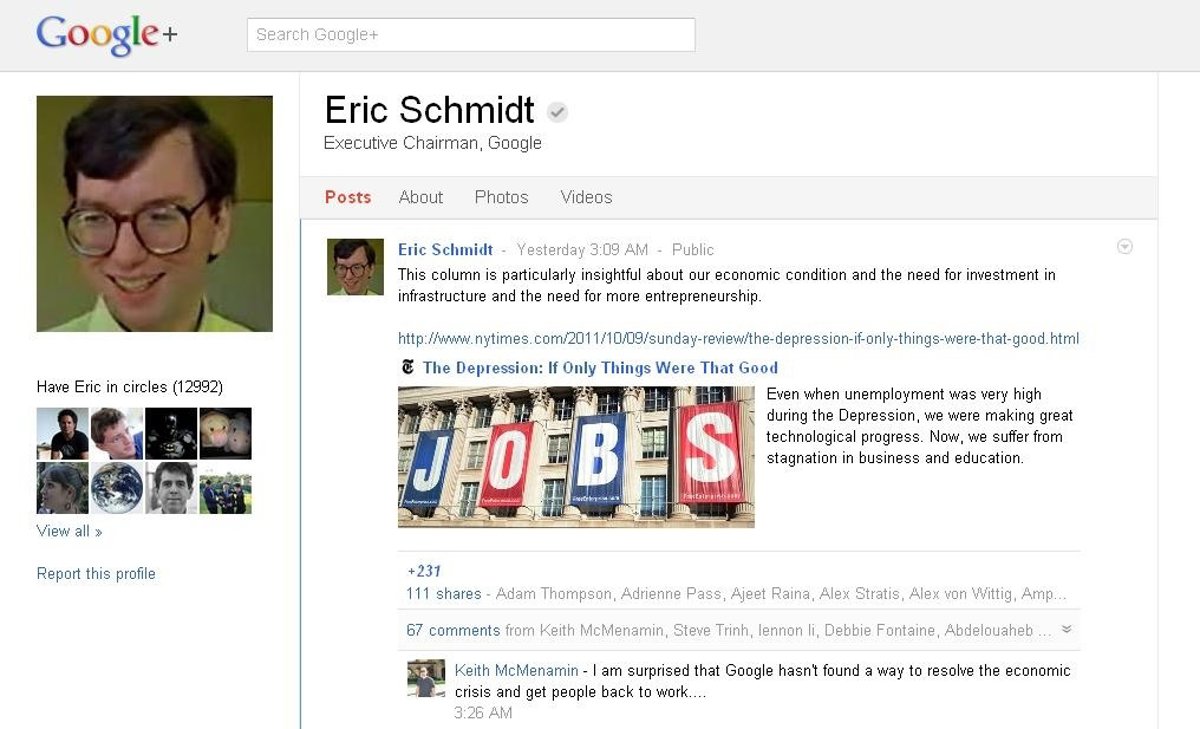
Task: Click the small Eric Schmidt avatar on the post
Action: 355,267
